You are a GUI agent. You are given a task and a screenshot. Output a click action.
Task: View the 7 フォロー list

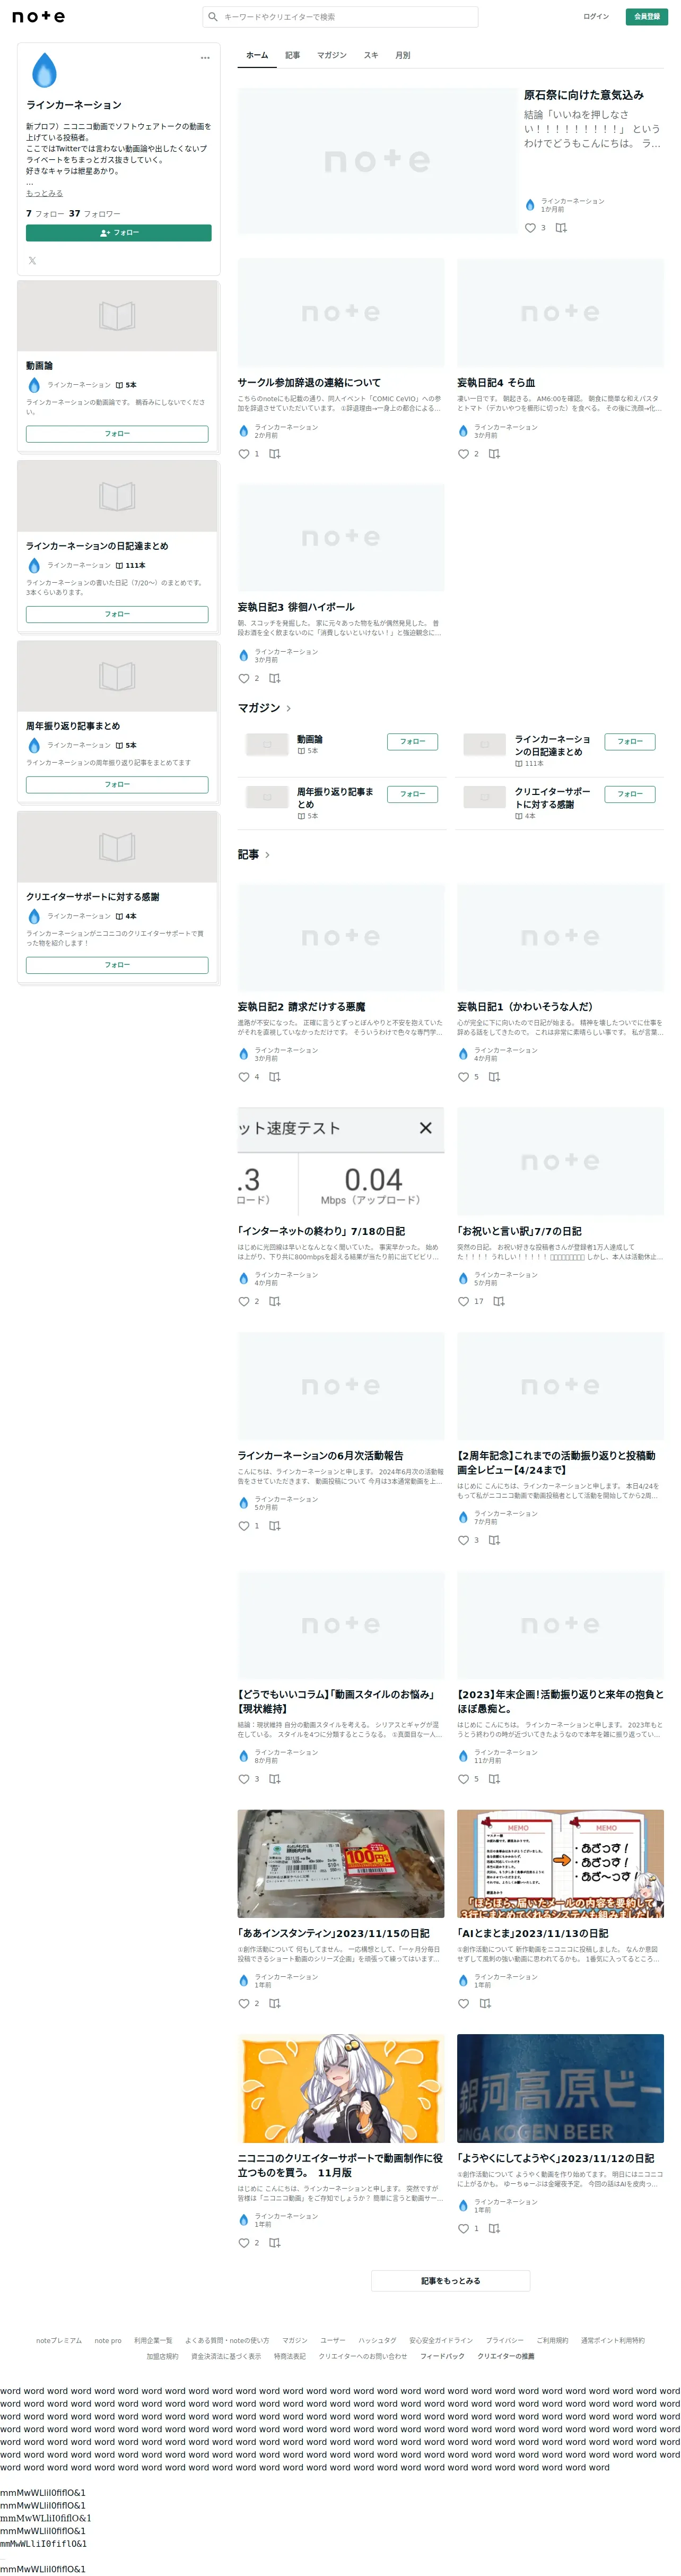45,214
